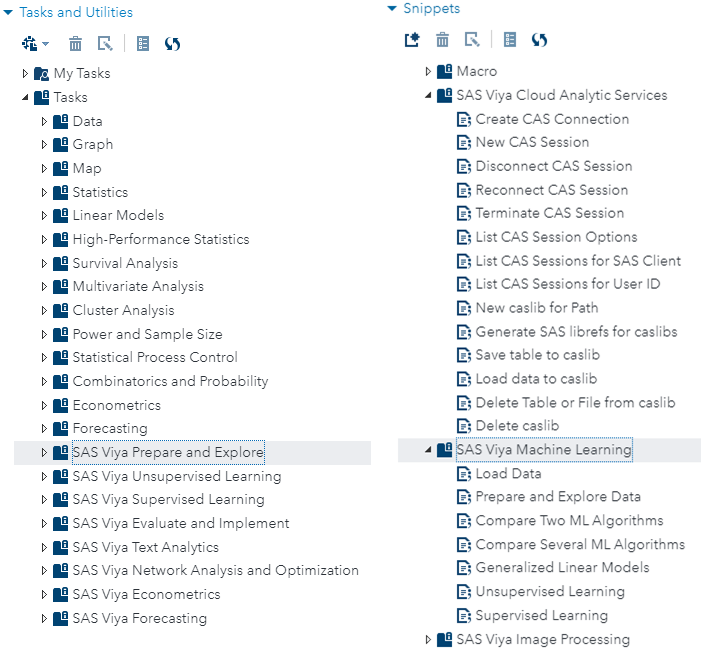Click the New task dropdown icon in Tasks toolbar
The image size is (701, 655).
pos(34,44)
